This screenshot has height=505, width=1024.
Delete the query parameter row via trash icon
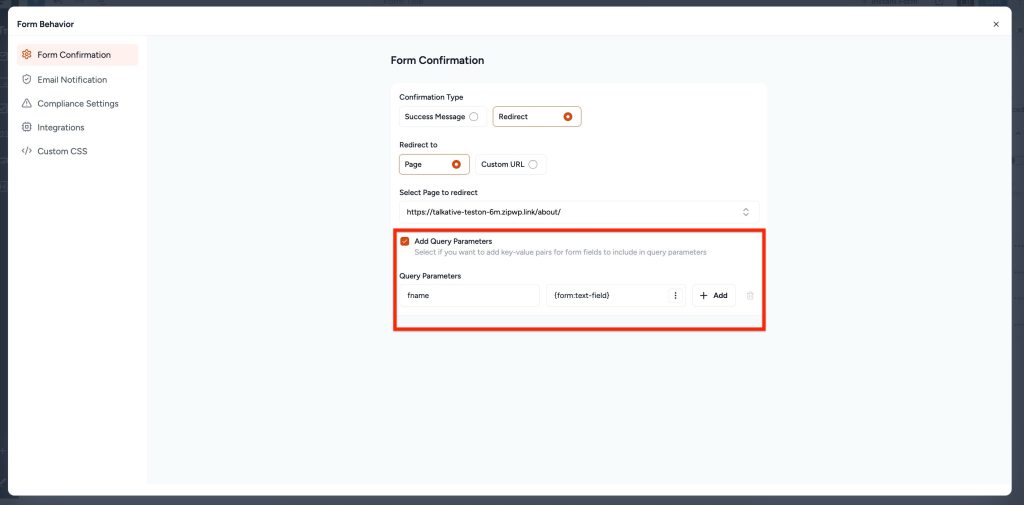750,296
